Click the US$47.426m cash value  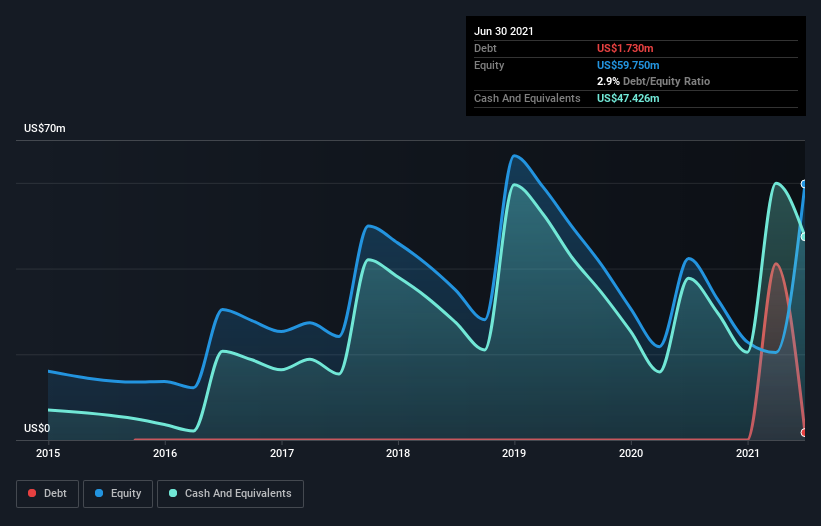point(628,98)
